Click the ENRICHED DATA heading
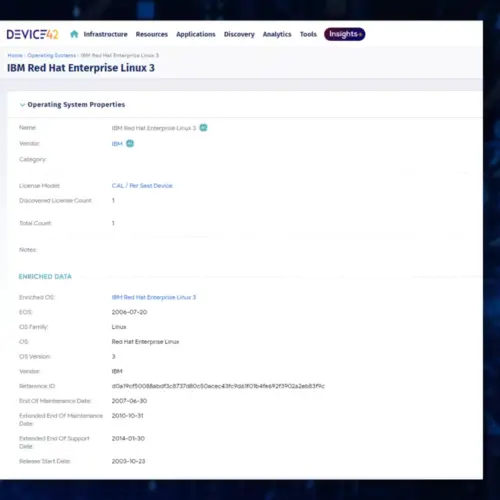500x500 pixels. pyautogui.click(x=45, y=276)
